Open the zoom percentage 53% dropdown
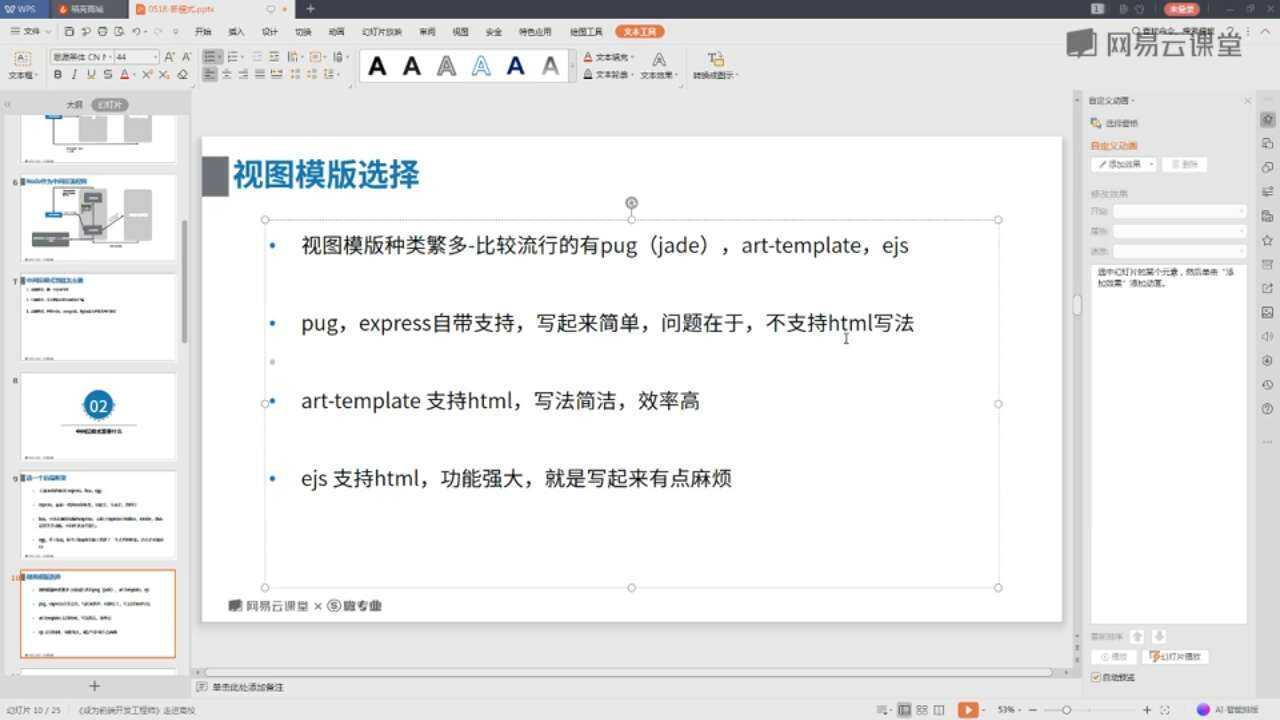This screenshot has width=1280, height=720. point(1009,710)
